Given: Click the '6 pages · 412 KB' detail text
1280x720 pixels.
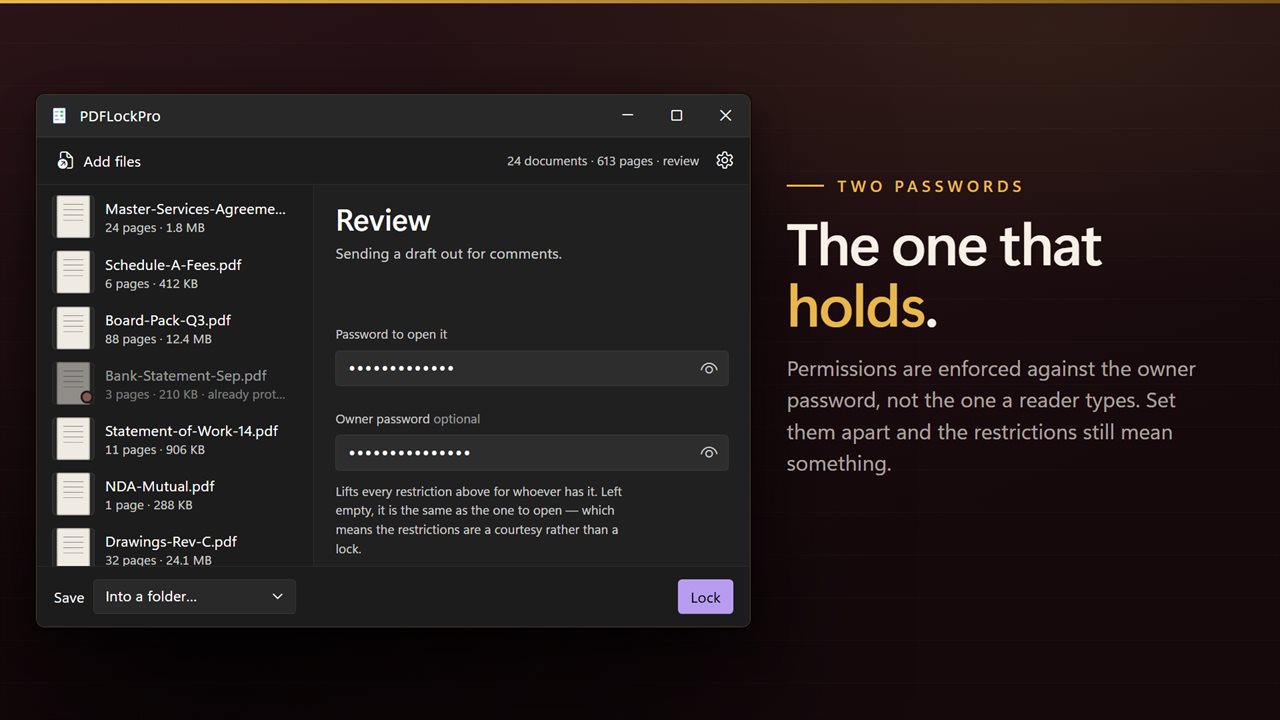Looking at the screenshot, I should [151, 284].
